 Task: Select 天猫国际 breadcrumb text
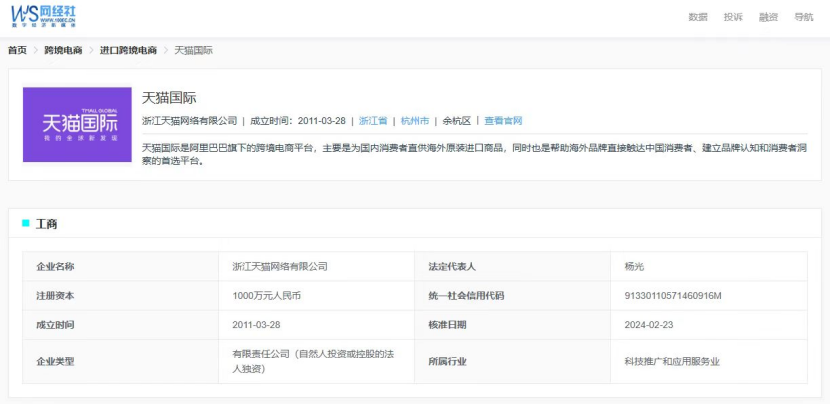(x=194, y=50)
